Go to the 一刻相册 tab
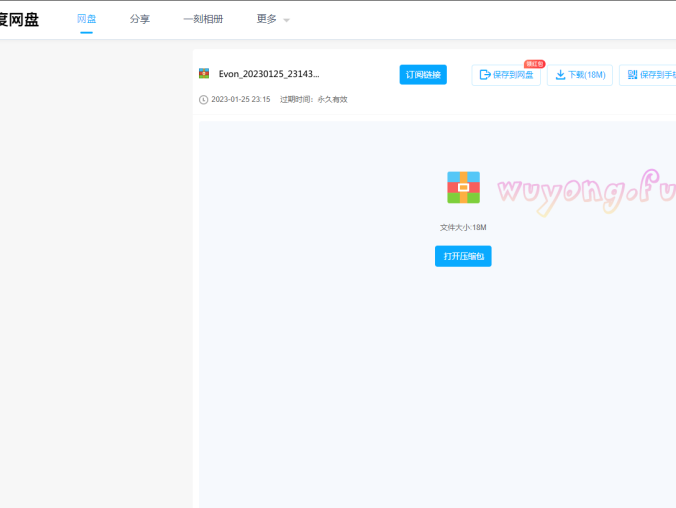This screenshot has width=676, height=508. [203, 19]
